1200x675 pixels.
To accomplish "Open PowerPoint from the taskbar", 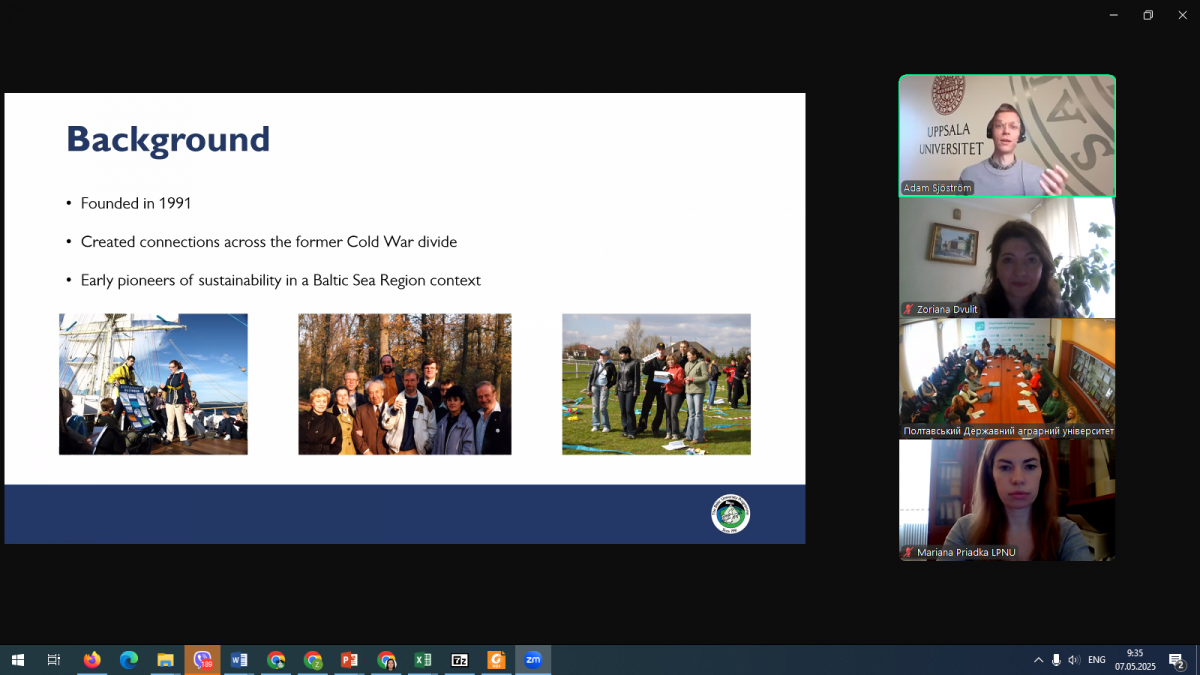I will tap(349, 660).
